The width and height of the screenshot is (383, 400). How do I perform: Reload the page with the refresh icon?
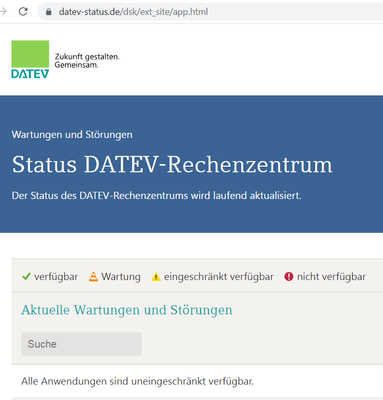coord(23,12)
